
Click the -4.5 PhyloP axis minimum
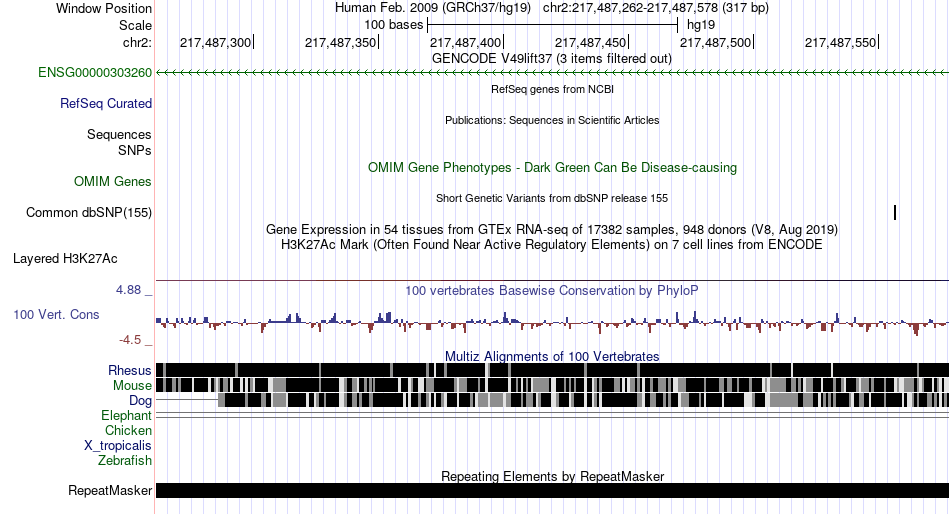(x=130, y=339)
